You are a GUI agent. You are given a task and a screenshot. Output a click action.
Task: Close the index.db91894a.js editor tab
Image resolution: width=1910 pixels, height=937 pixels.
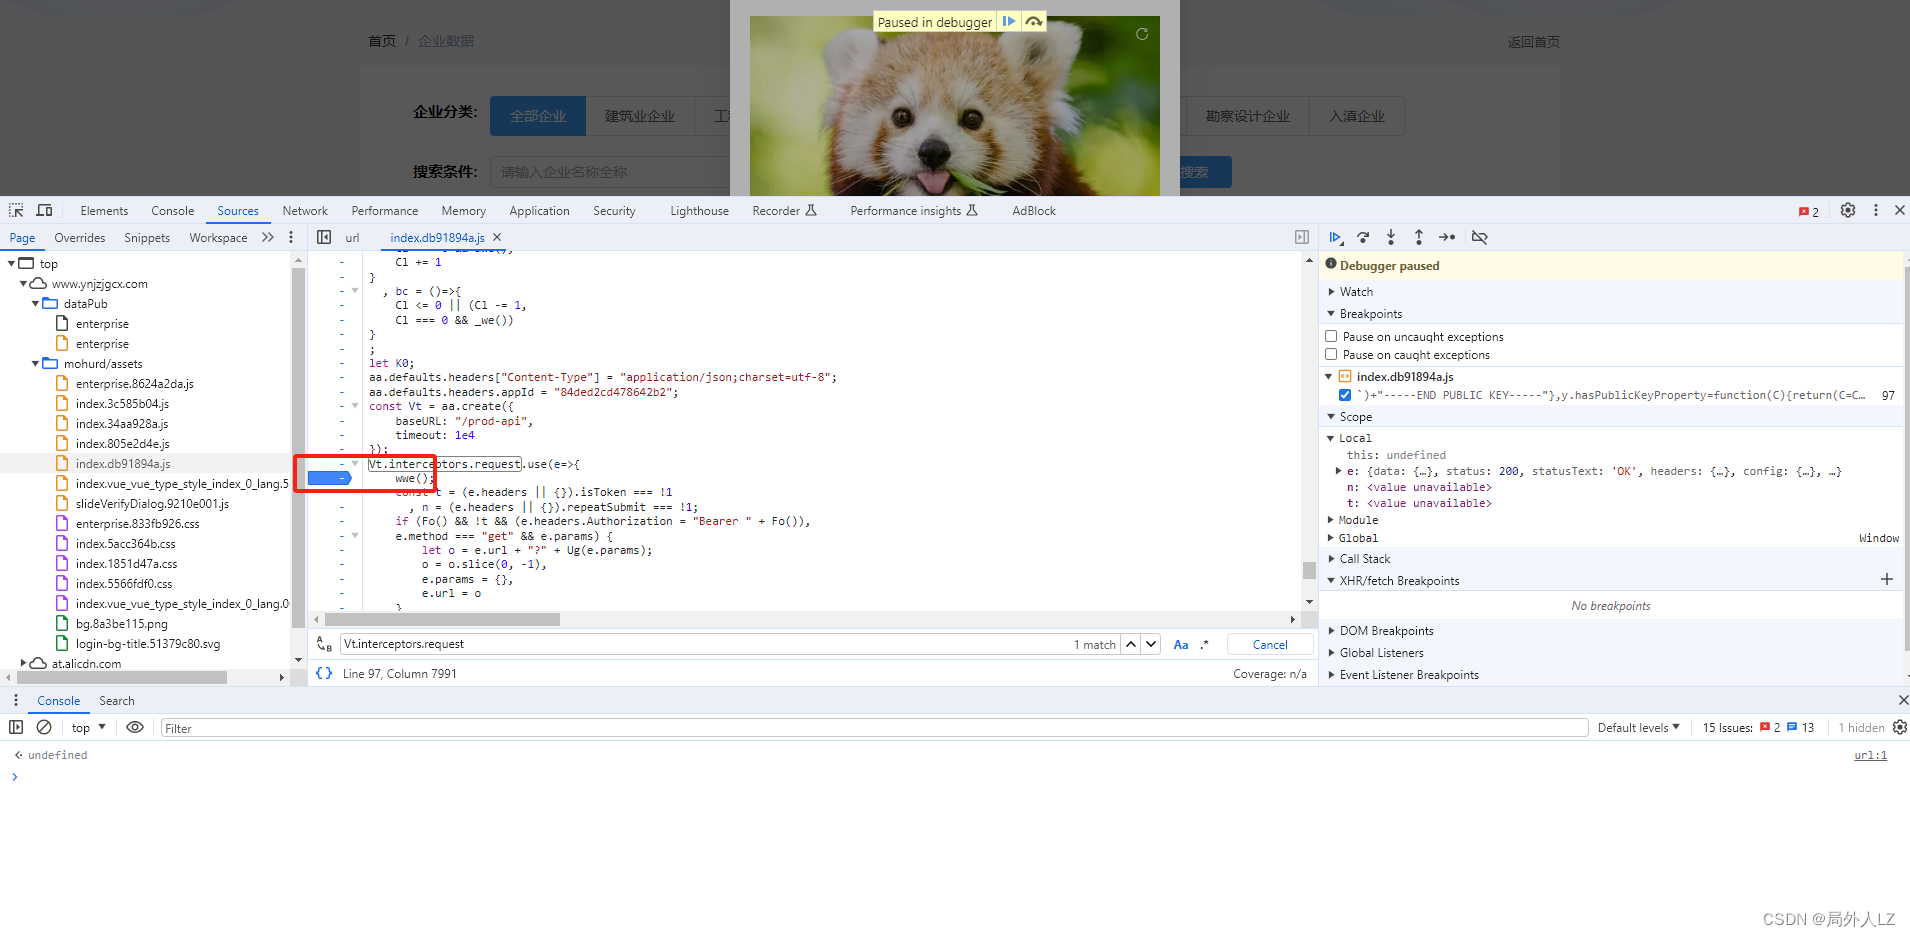click(497, 237)
